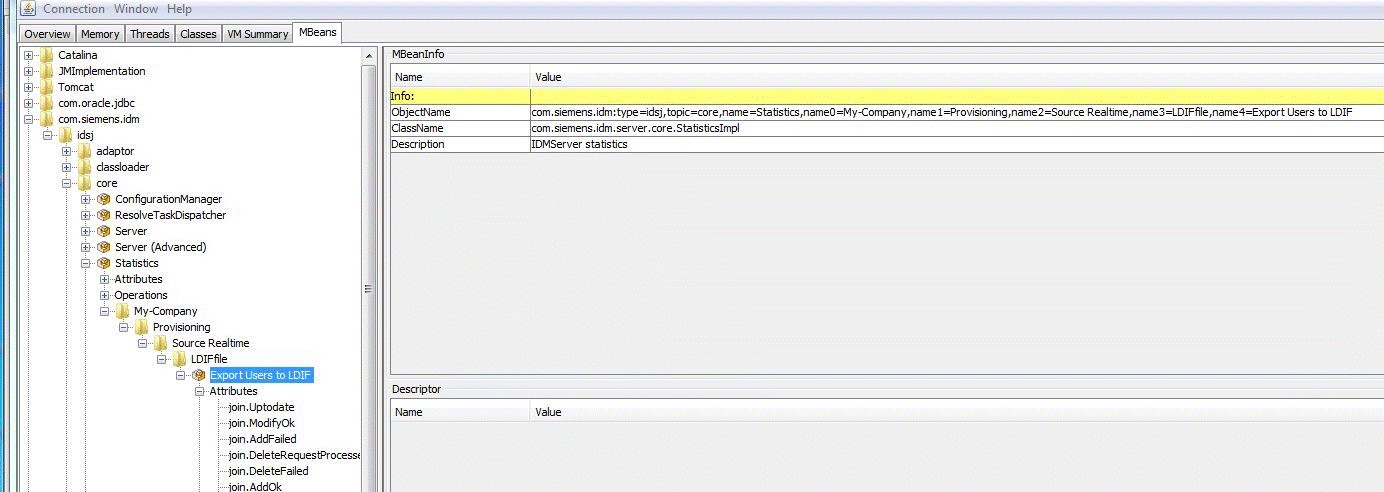Click the Java icon in menu bar
This screenshot has height=492, width=1384.
[28, 9]
